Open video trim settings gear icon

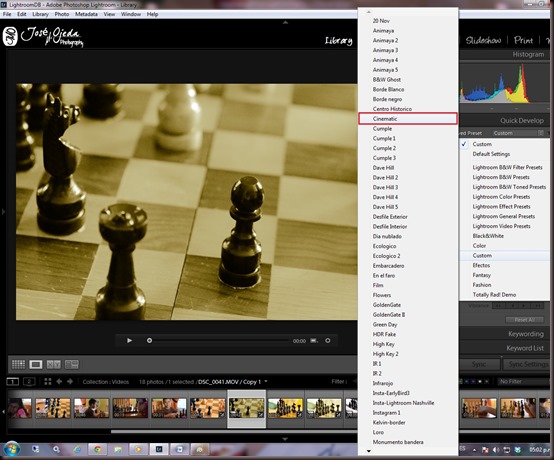coord(328,341)
